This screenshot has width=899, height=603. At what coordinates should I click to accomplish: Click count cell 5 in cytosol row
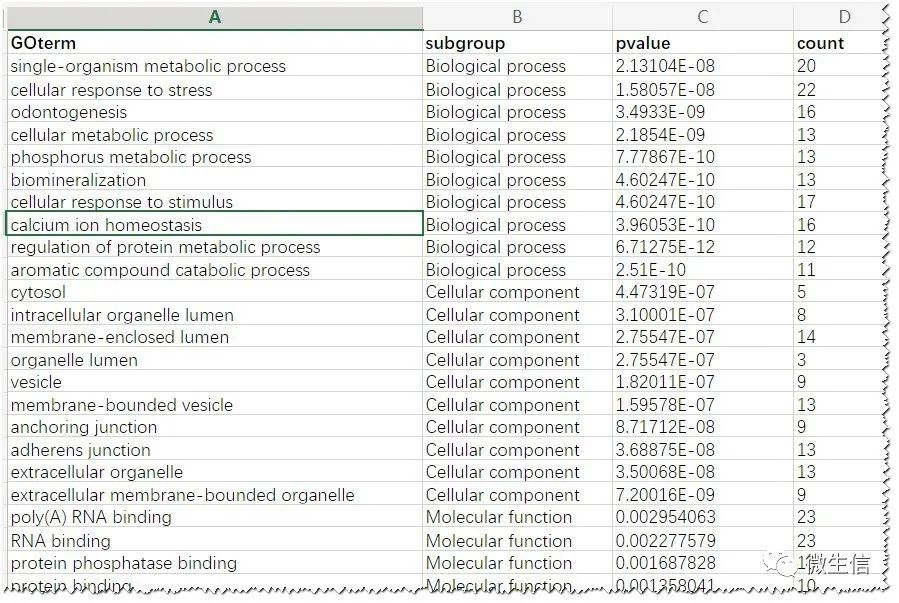point(840,292)
